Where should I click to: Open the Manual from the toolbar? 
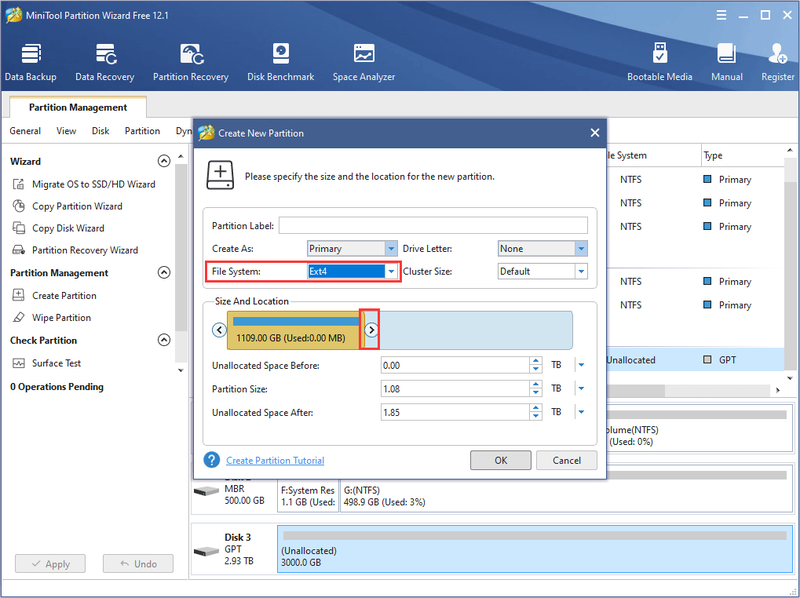727,62
